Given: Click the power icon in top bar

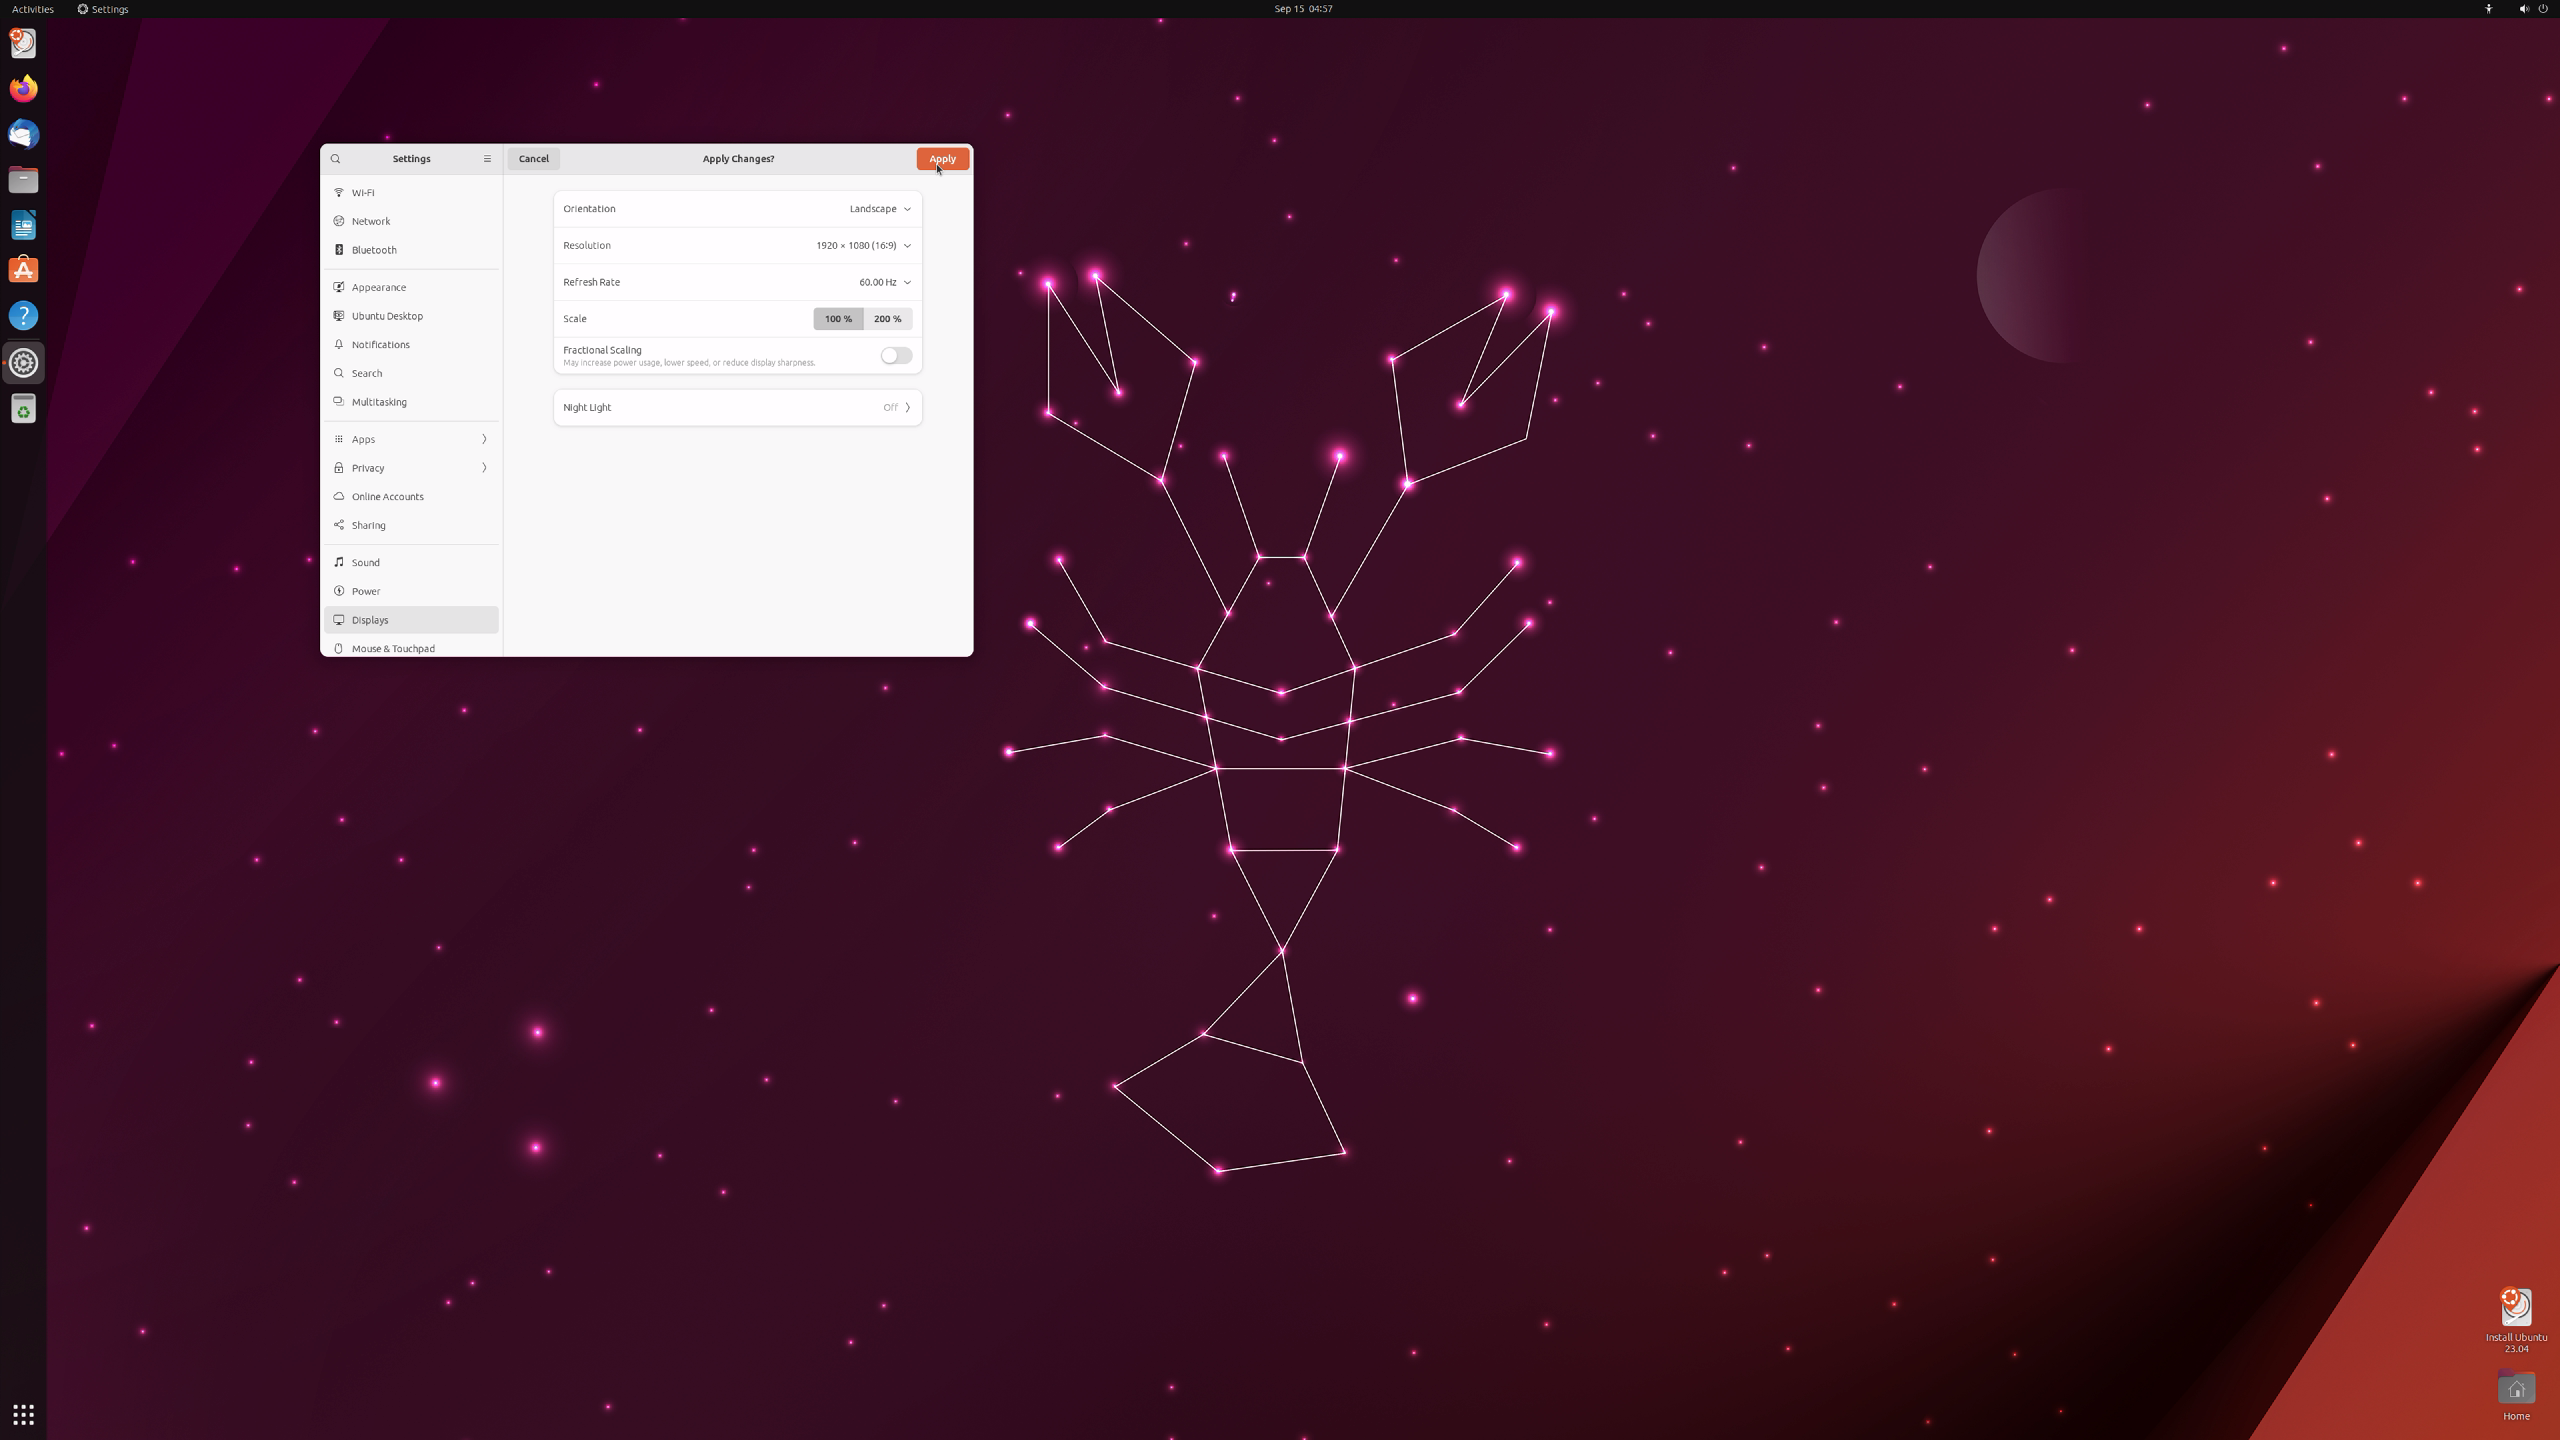Looking at the screenshot, I should (2543, 9).
